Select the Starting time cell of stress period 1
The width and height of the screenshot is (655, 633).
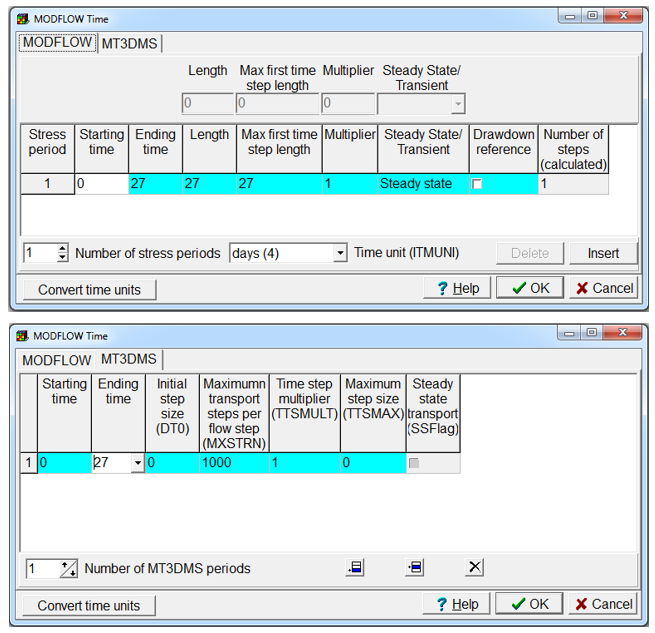click(x=102, y=184)
